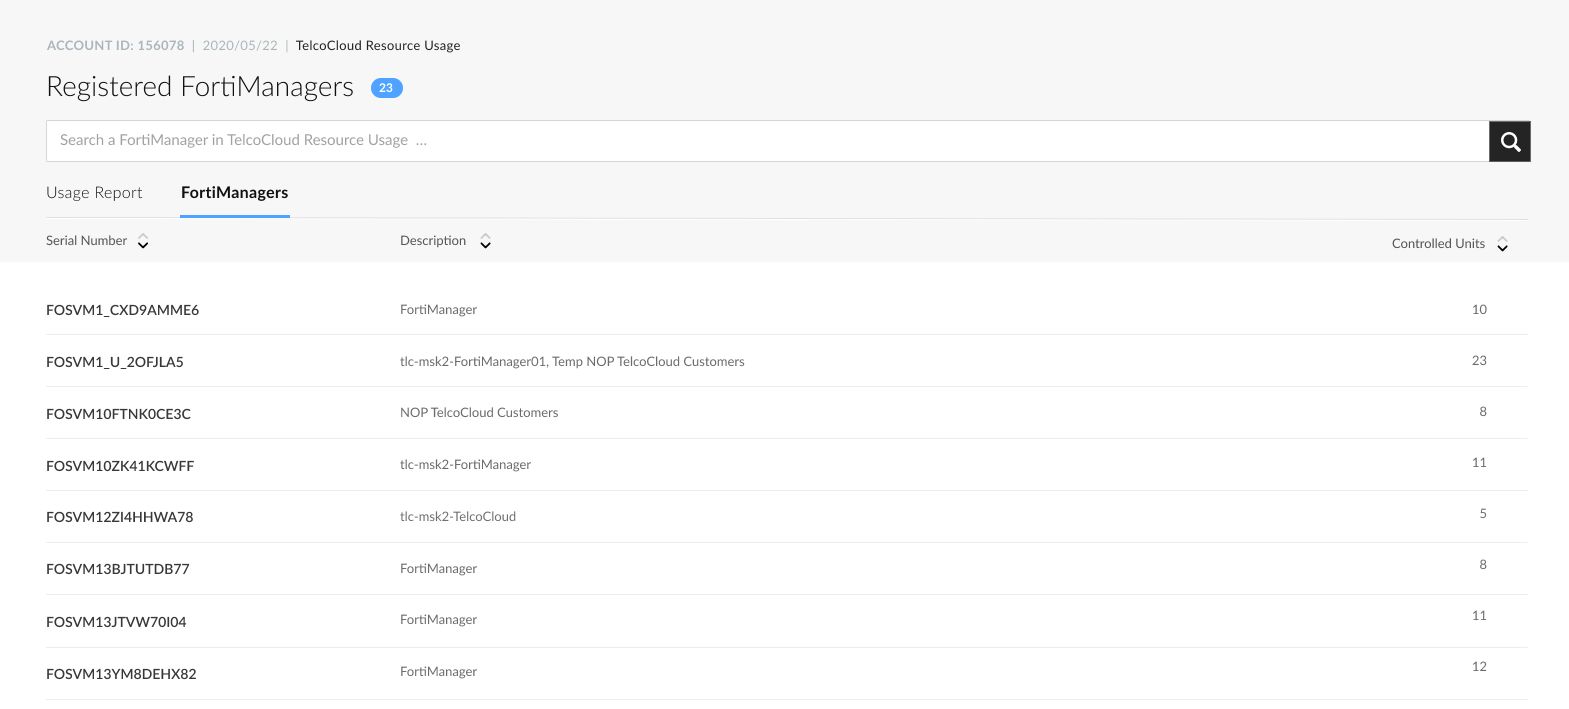
Task: Click TelcoCloud Resource Usage breadcrumb
Action: click(x=378, y=46)
